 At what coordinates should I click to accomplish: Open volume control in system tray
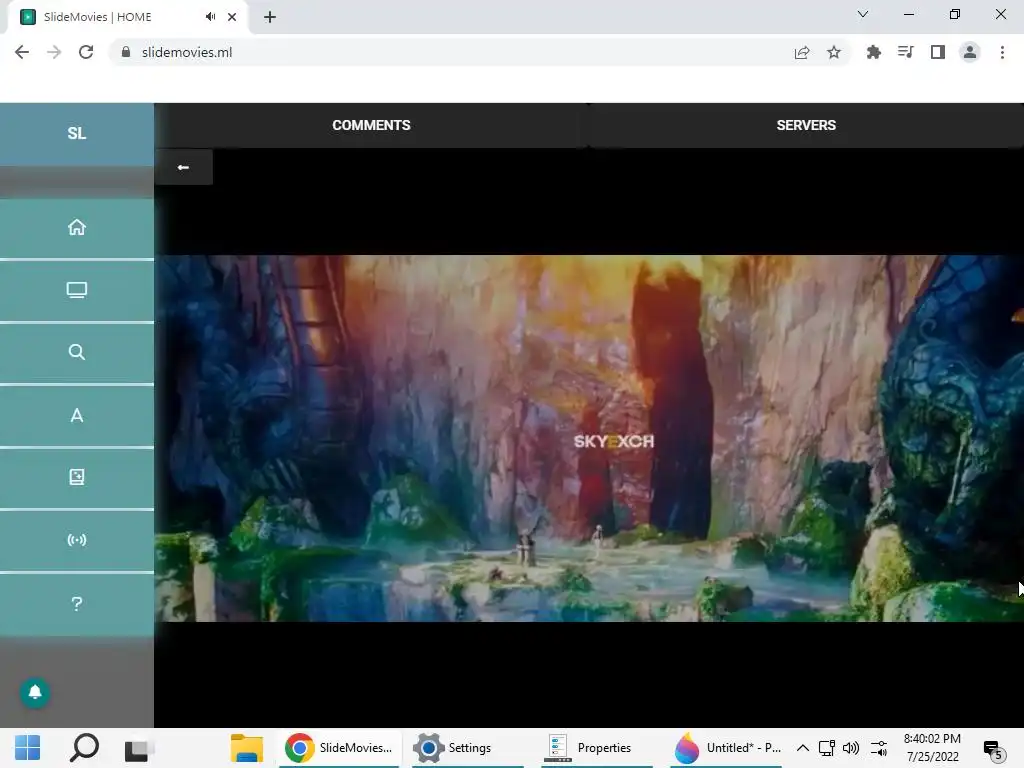click(x=851, y=748)
